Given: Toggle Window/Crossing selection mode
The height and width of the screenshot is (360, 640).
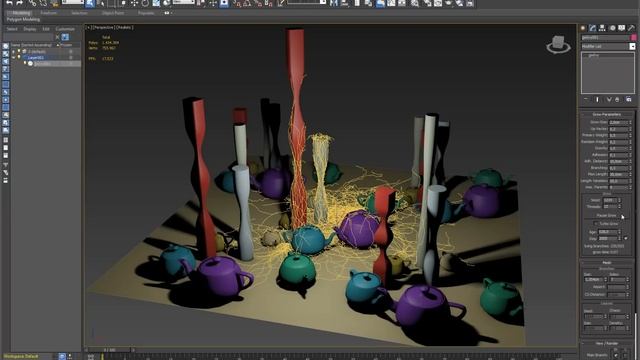Looking at the screenshot, I should [x=122, y=4].
